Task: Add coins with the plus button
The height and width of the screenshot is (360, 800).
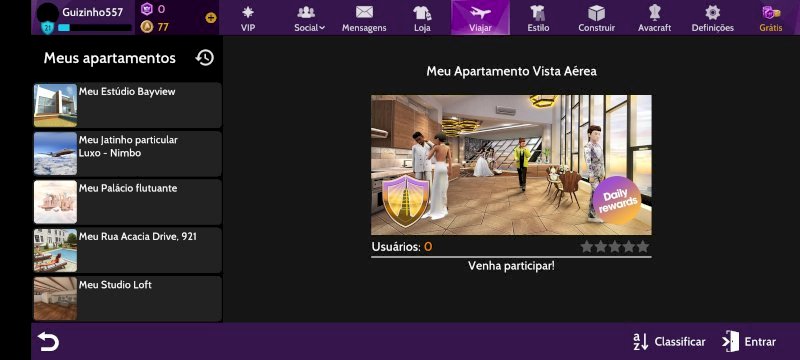Action: click(211, 18)
